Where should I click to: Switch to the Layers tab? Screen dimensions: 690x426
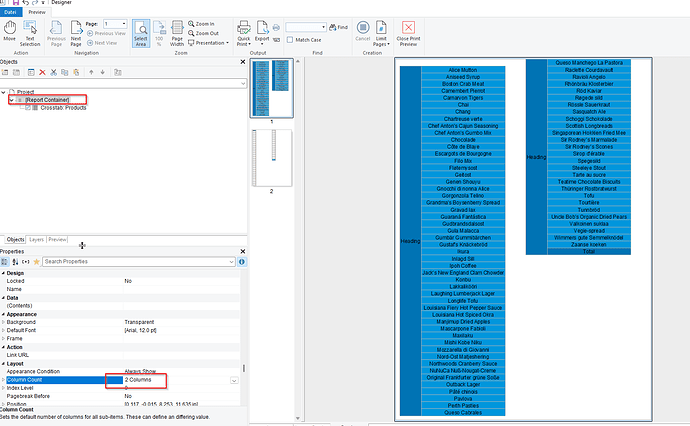pyautogui.click(x=37, y=240)
